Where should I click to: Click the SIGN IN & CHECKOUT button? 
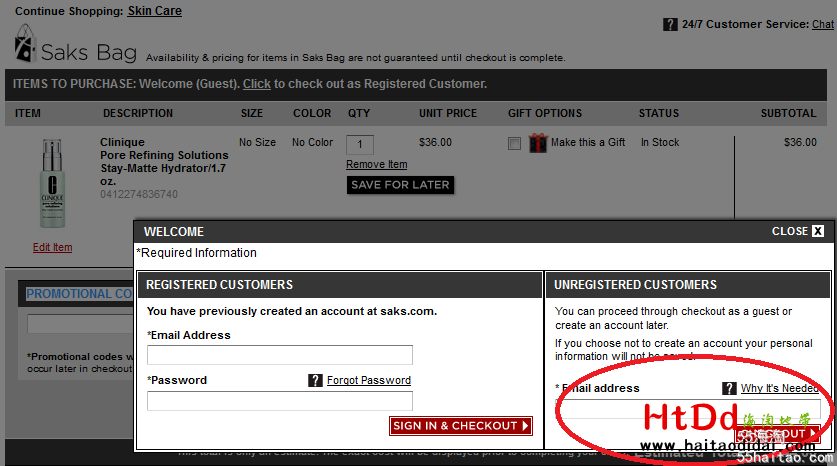coord(461,425)
